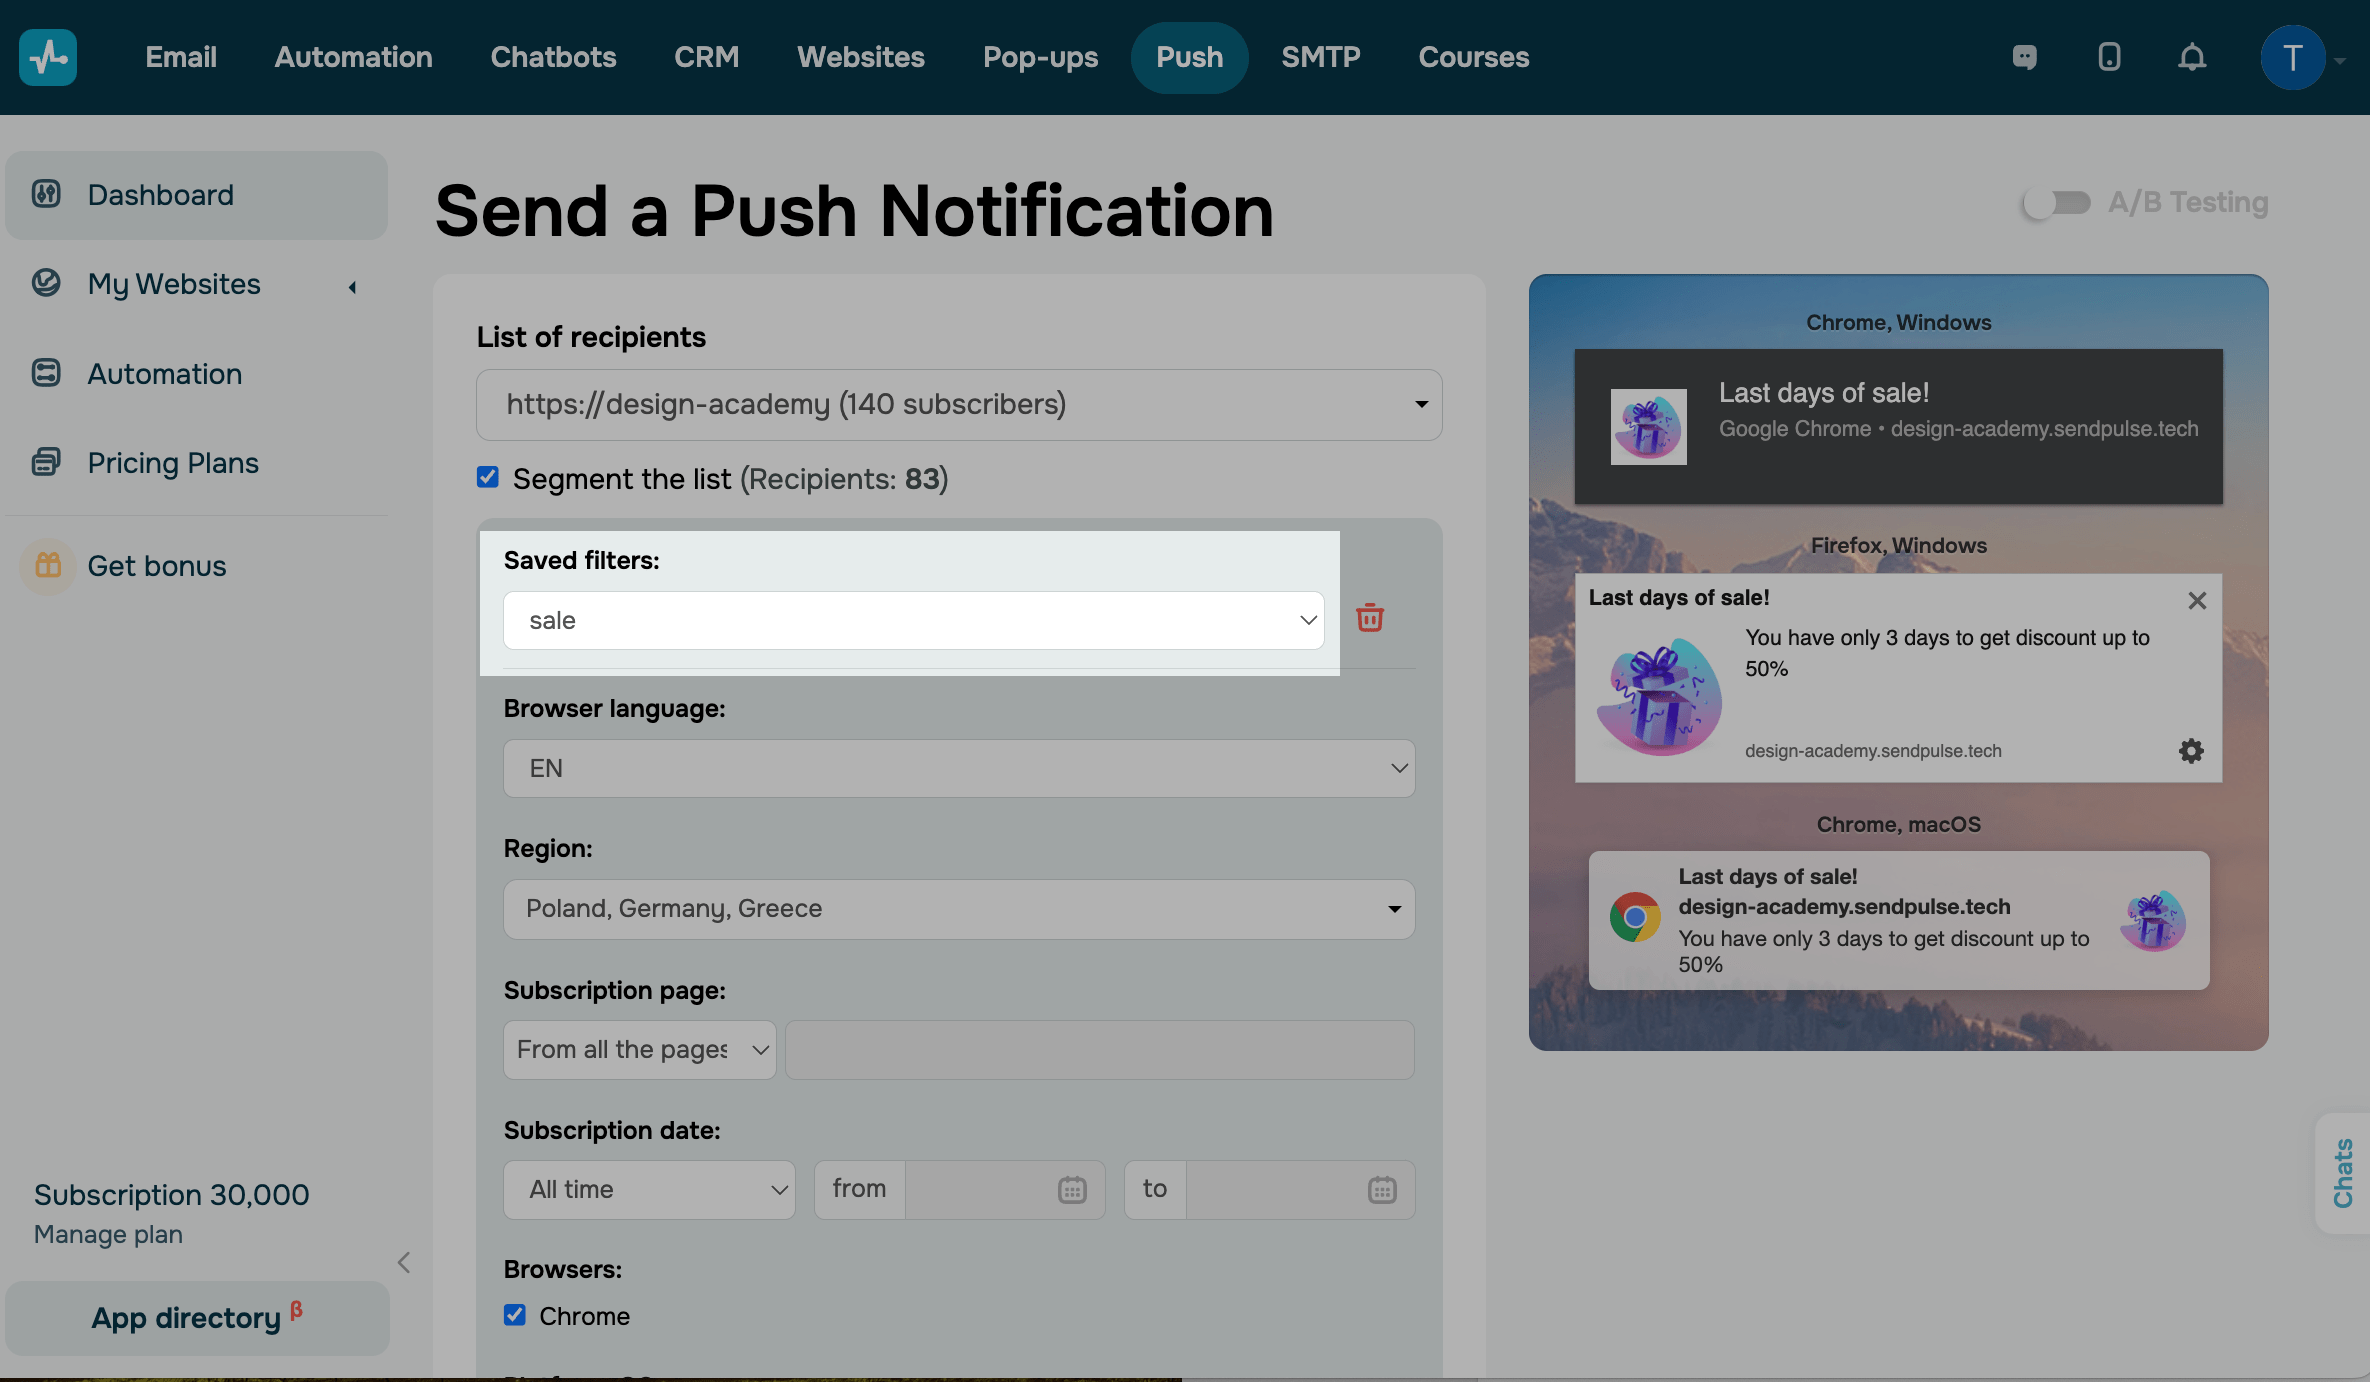Screen dimensions: 2370x1382
Task: Click the mobile device icon in header
Action: click(x=2109, y=57)
